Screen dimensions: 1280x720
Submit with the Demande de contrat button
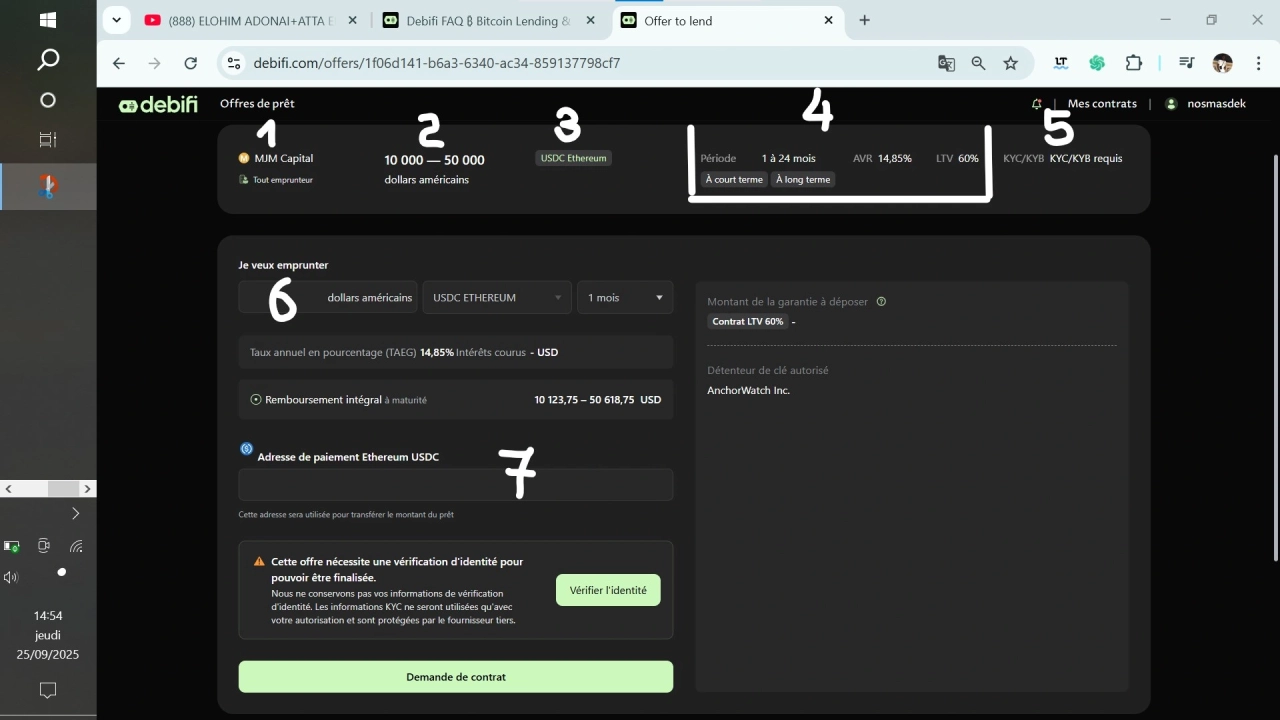tap(455, 677)
